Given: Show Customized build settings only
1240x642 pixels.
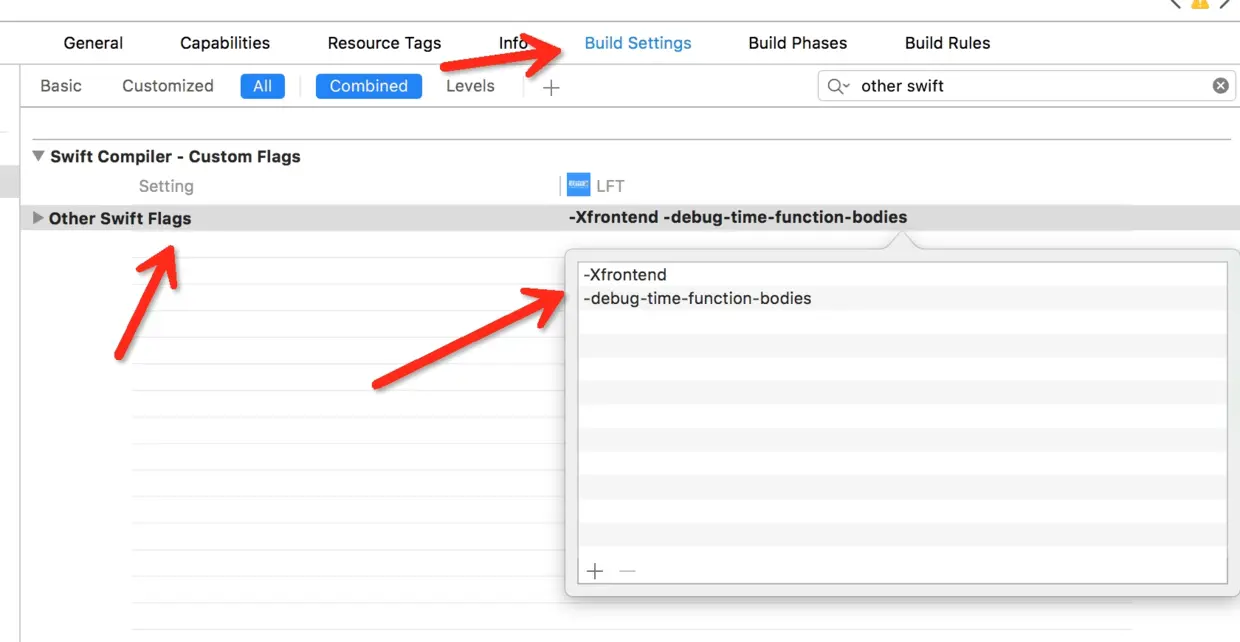Looking at the screenshot, I should [x=168, y=86].
